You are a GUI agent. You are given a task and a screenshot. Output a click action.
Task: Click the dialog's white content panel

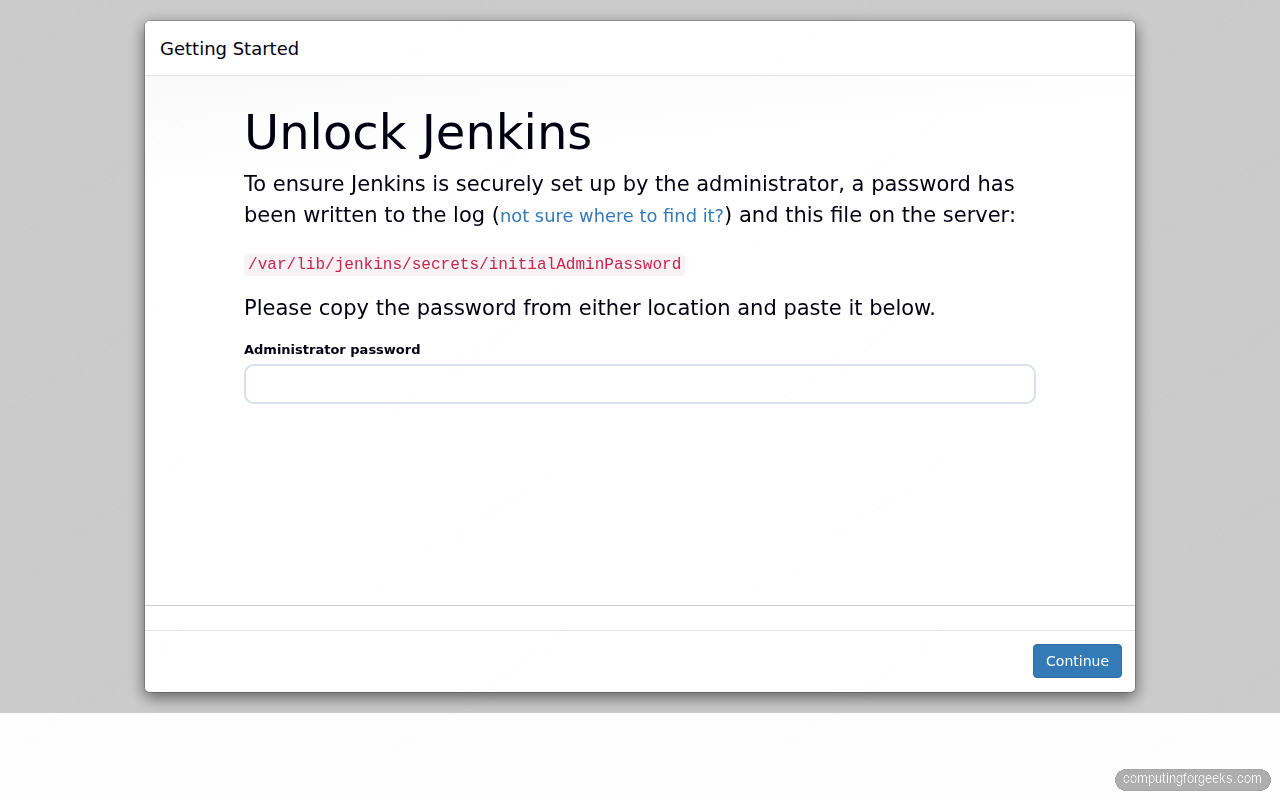pos(639,500)
